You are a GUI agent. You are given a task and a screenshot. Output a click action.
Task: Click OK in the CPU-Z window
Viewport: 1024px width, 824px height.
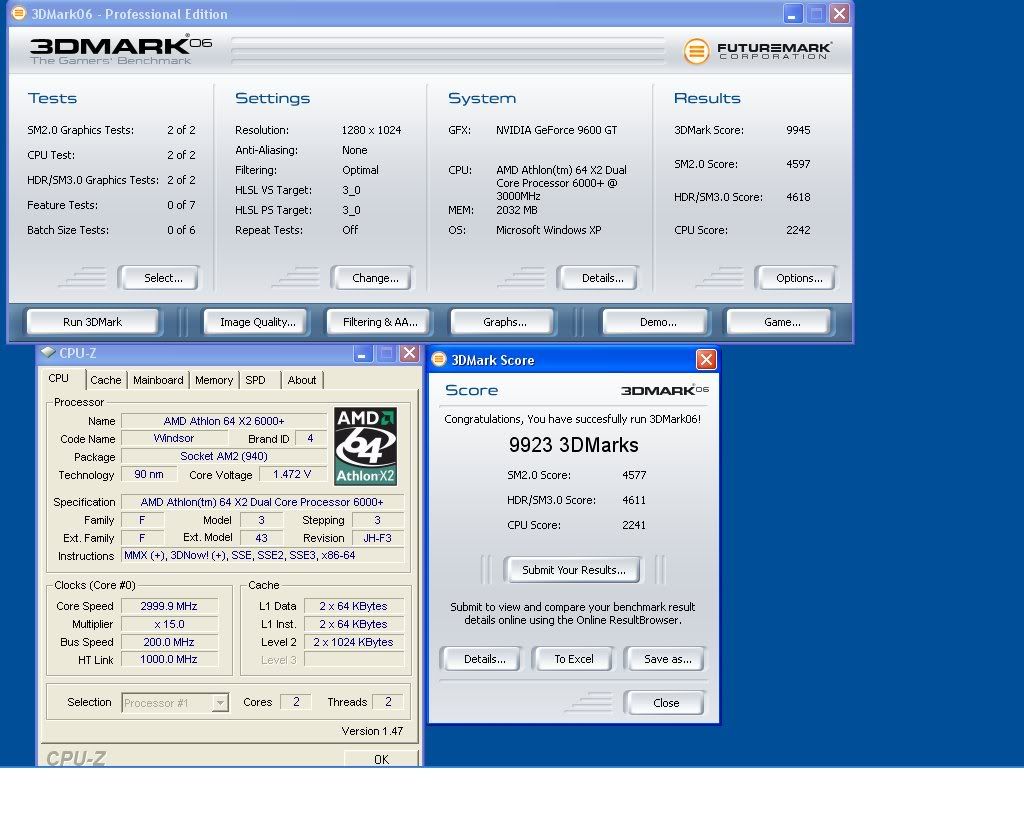pyautogui.click(x=381, y=759)
